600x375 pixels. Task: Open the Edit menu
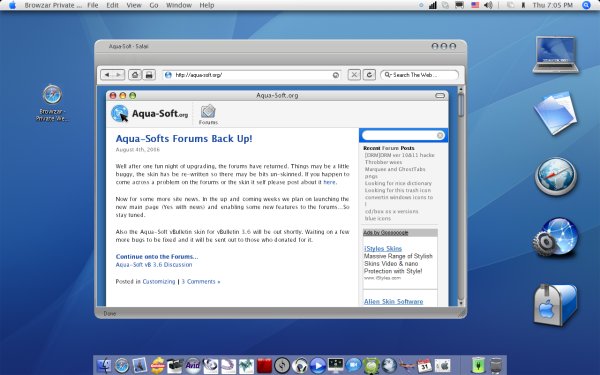point(112,5)
